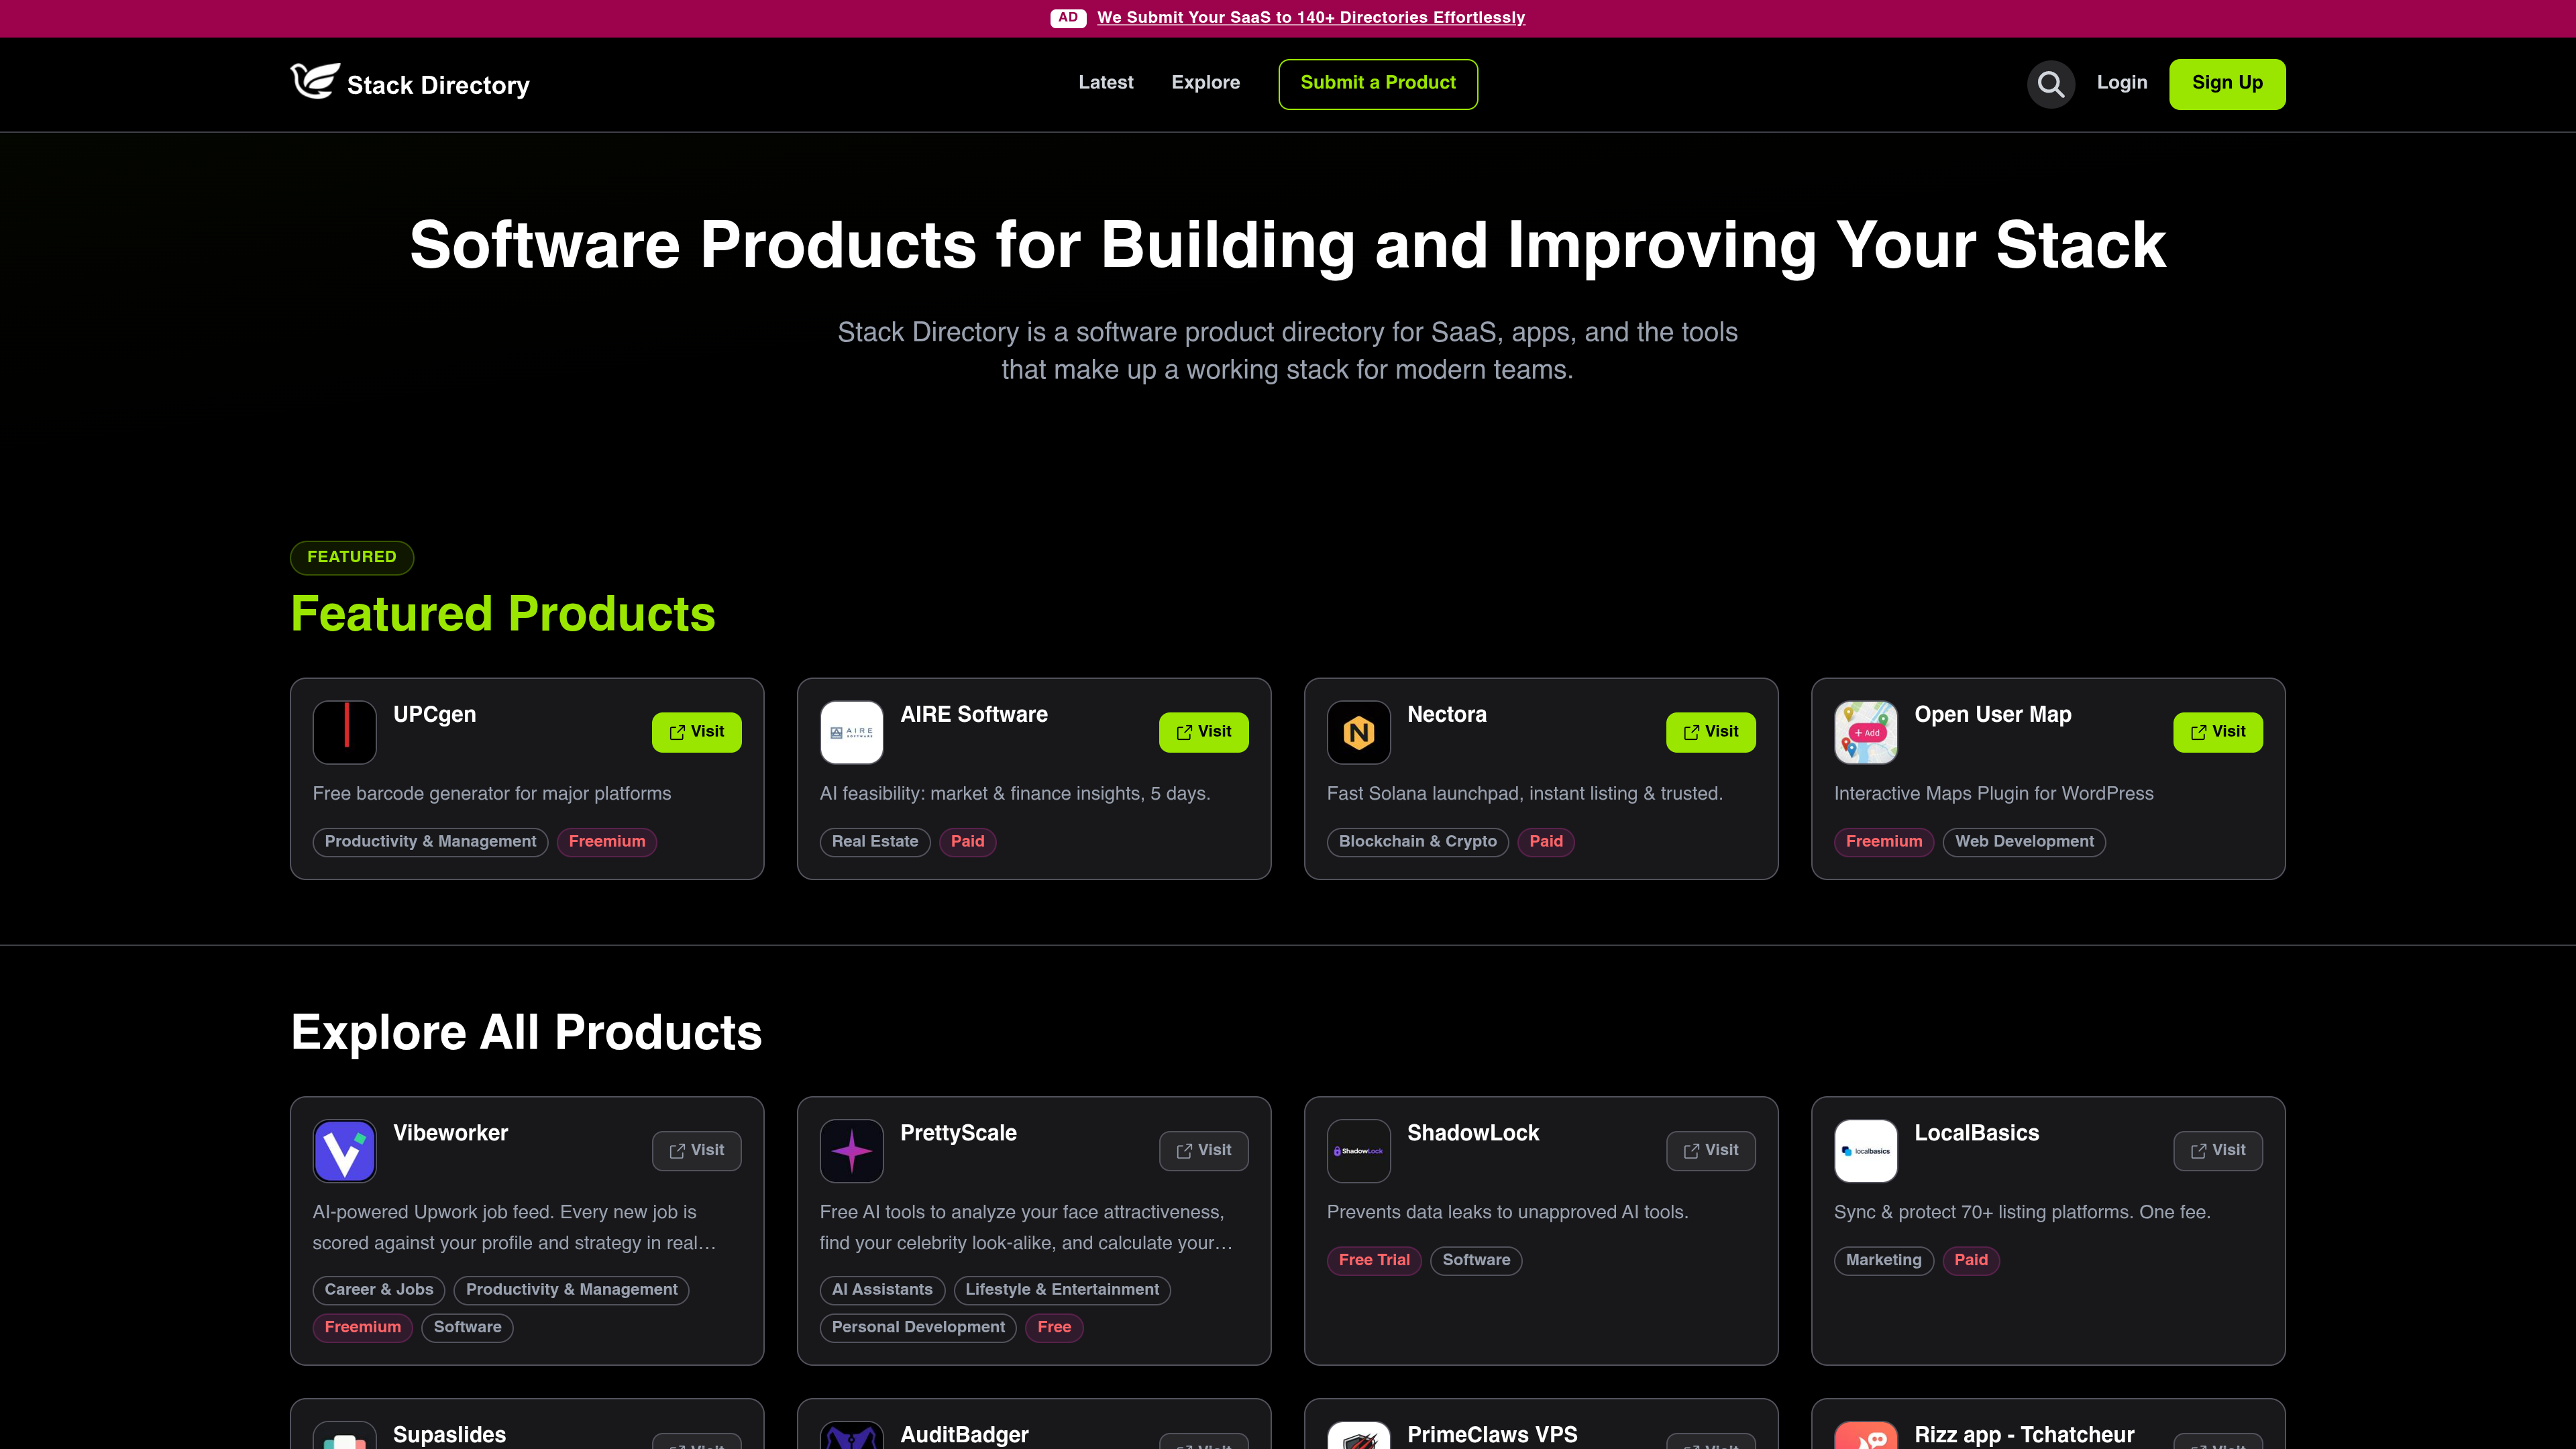Select the Web Development tag
This screenshot has height=1449, width=2576.
(2024, 842)
